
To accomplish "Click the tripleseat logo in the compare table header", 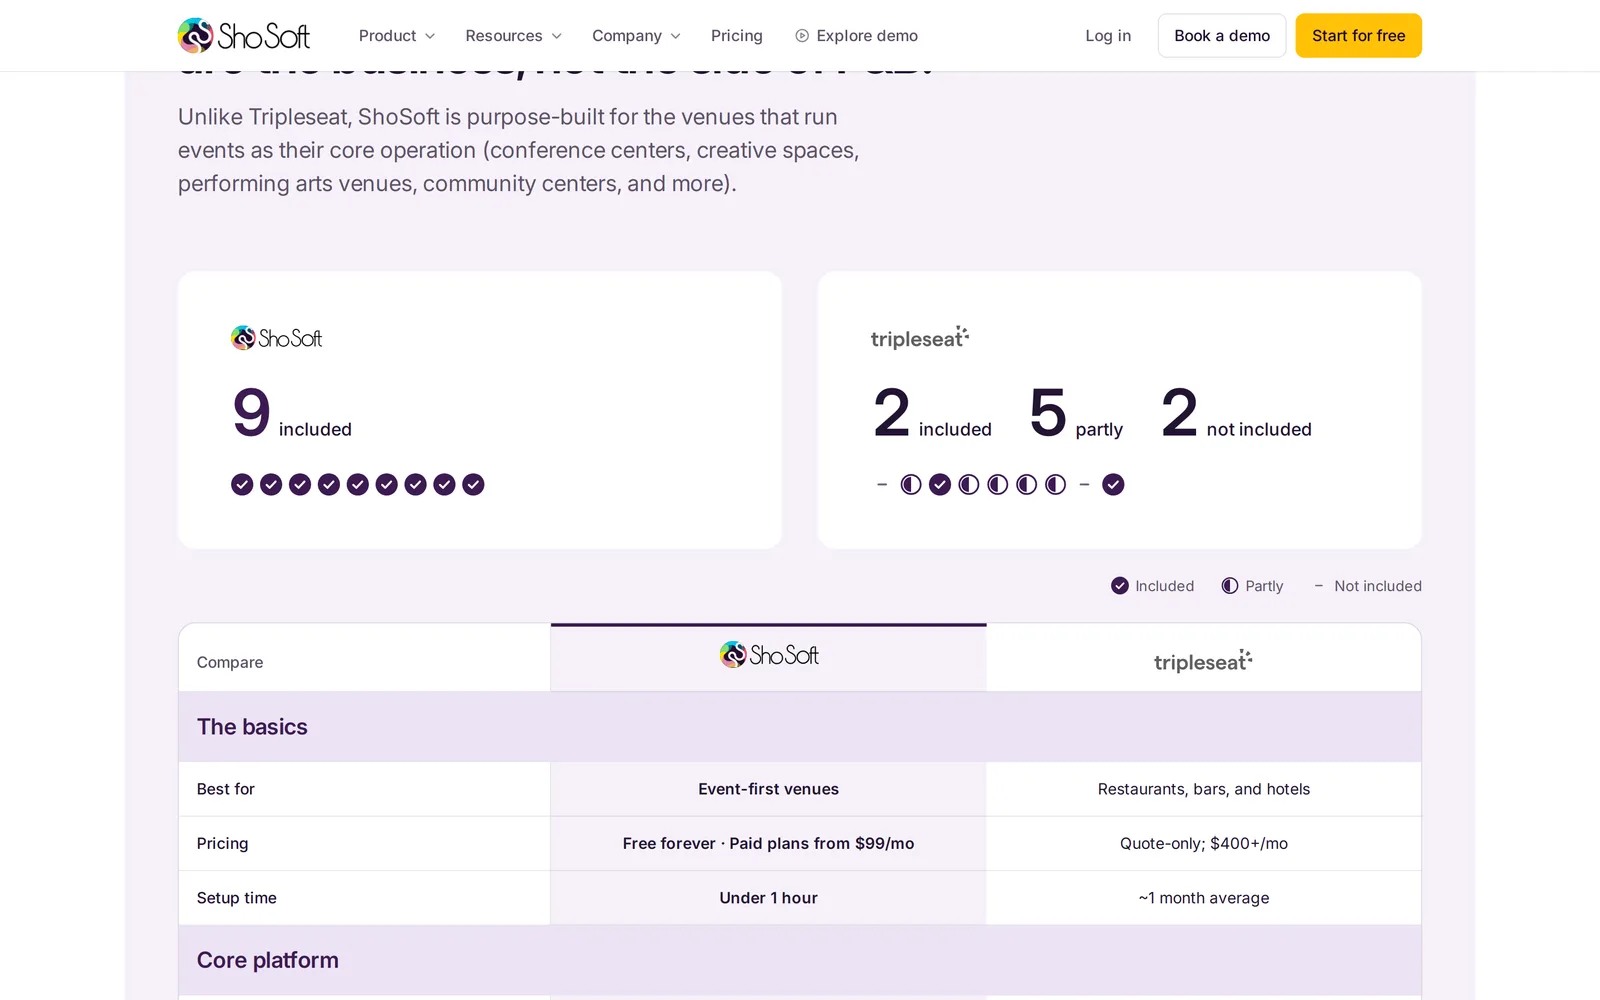I will (1203, 661).
